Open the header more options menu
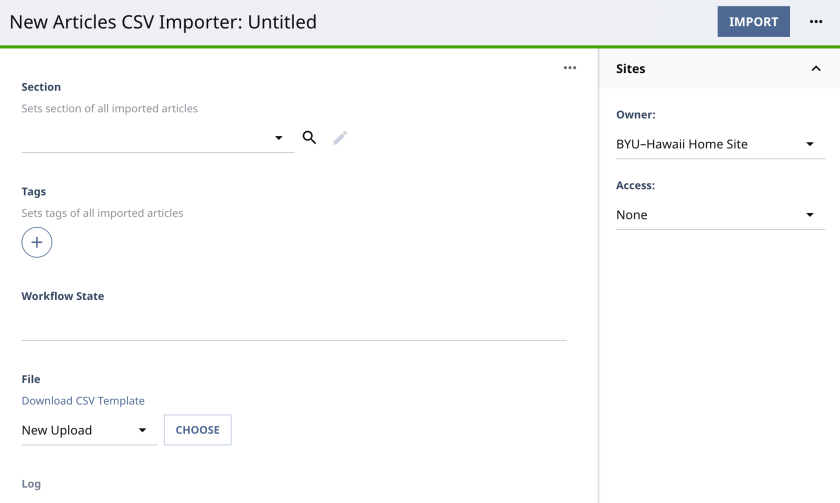 click(x=816, y=22)
